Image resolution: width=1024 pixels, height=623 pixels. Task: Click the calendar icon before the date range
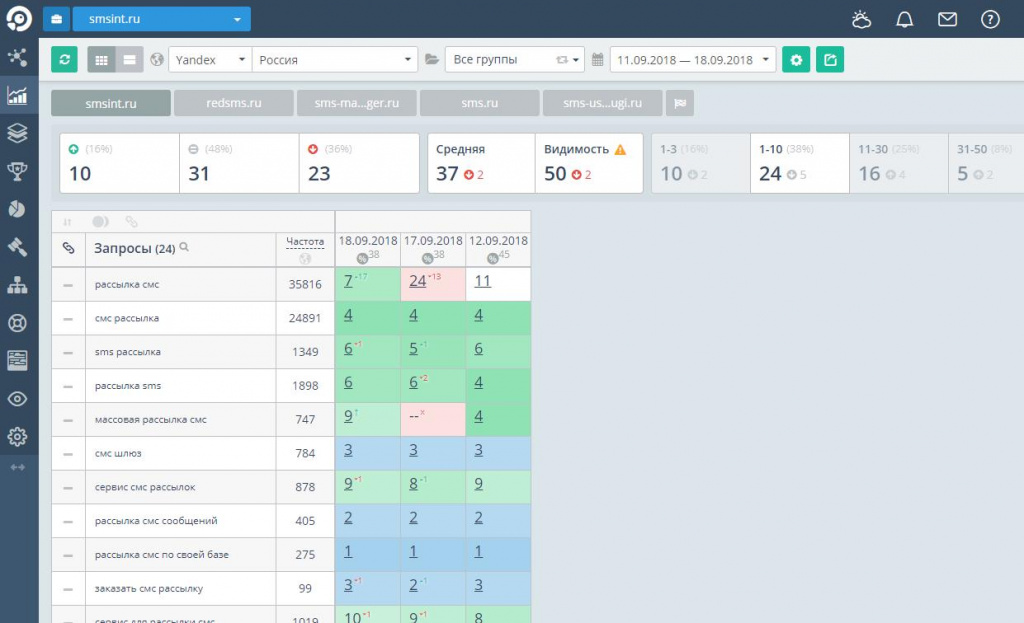[598, 59]
